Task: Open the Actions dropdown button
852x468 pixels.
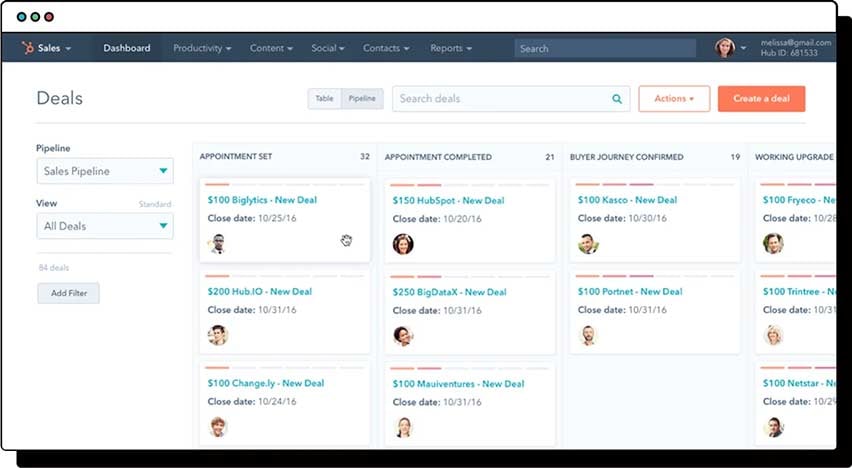Action: [674, 99]
